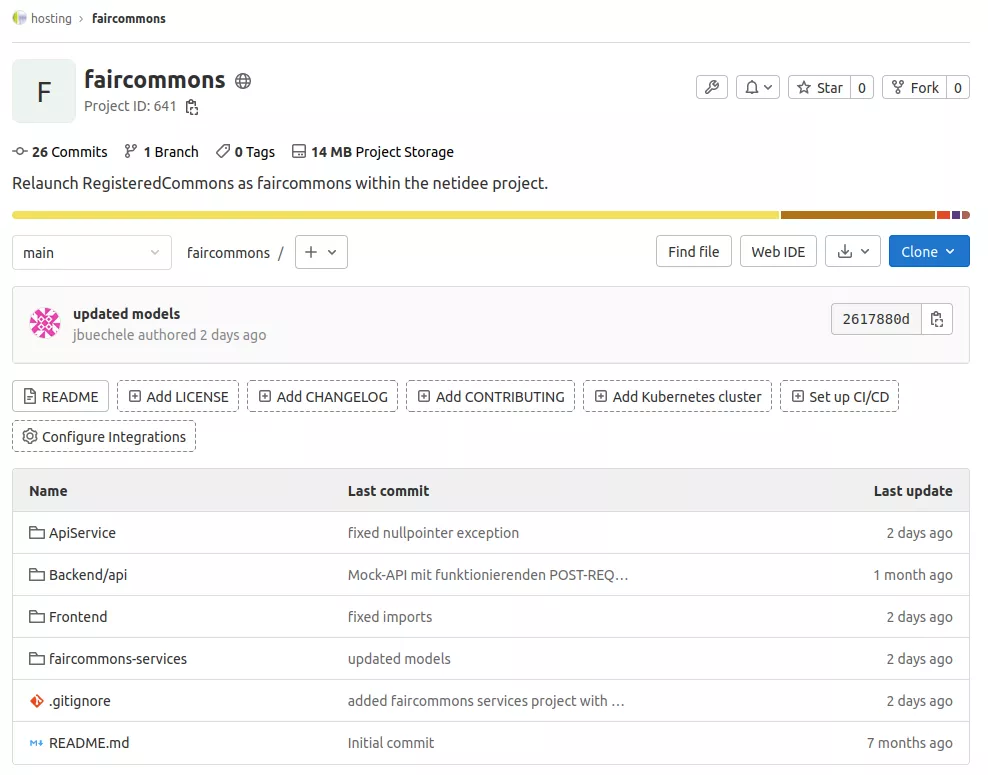
Task: Open the blue Clone dropdown
Action: click(x=928, y=251)
